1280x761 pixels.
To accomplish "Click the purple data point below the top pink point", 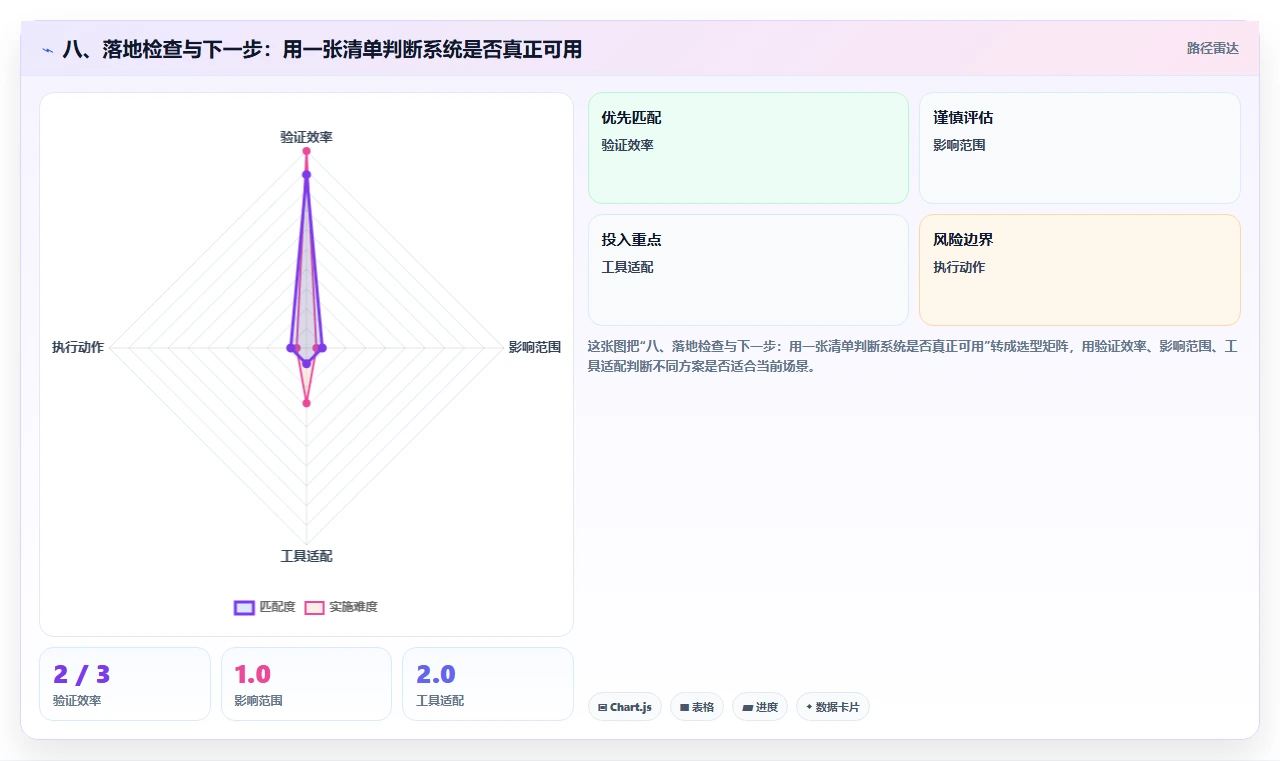I will (306, 174).
